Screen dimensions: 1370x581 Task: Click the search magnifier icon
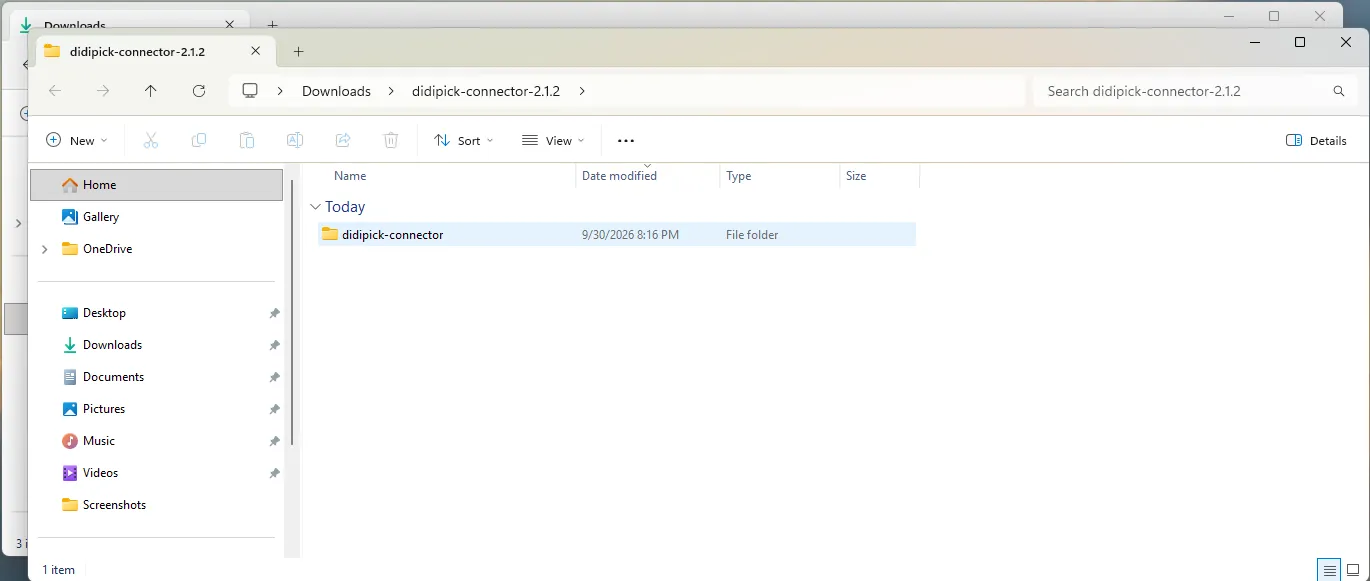tap(1339, 91)
